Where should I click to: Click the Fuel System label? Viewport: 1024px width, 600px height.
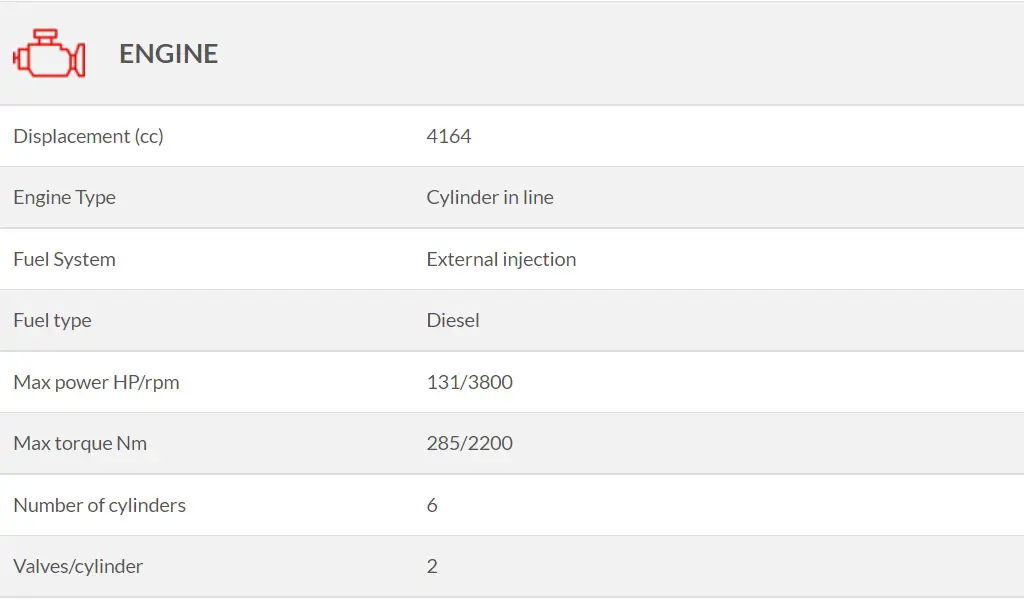pyautogui.click(x=65, y=259)
